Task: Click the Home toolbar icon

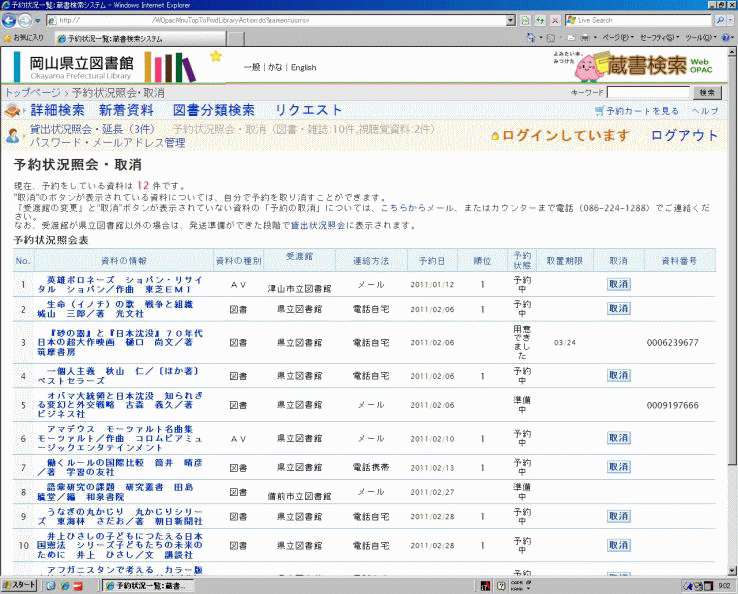Action: click(531, 37)
